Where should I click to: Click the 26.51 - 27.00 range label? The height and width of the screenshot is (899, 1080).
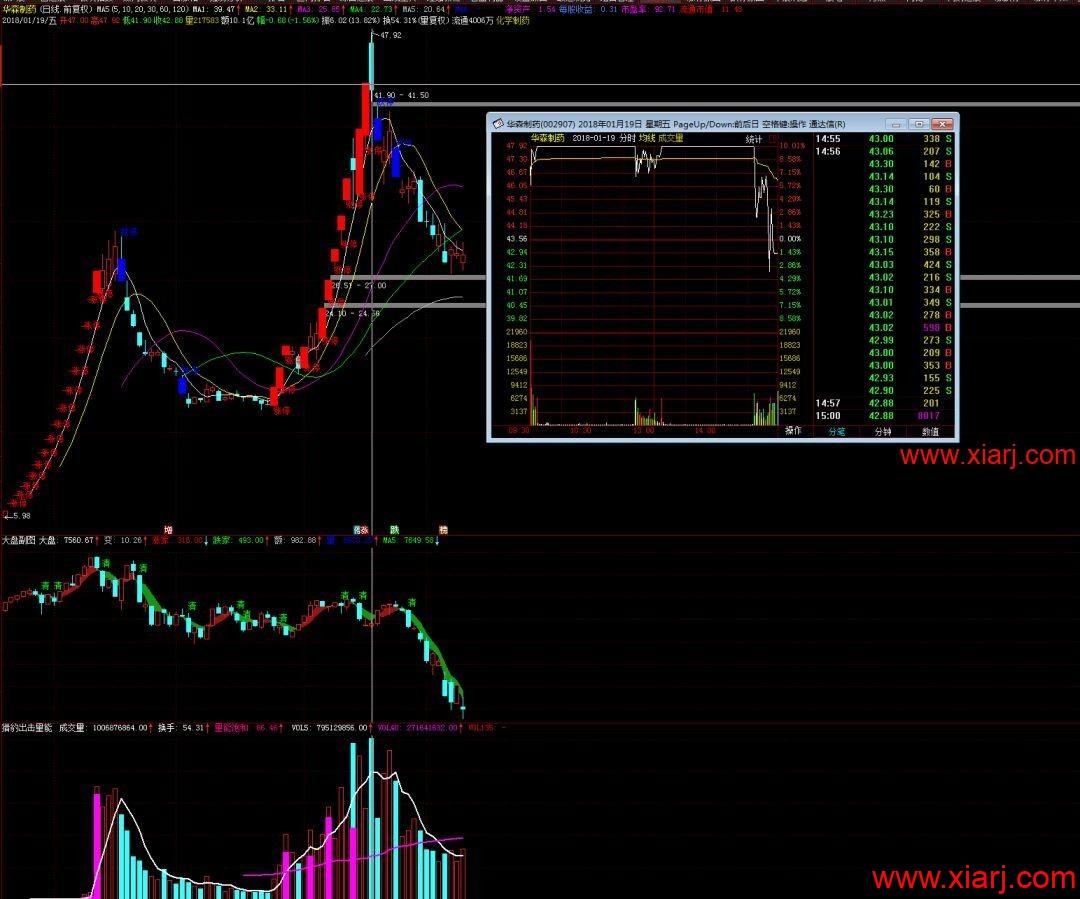click(x=358, y=285)
